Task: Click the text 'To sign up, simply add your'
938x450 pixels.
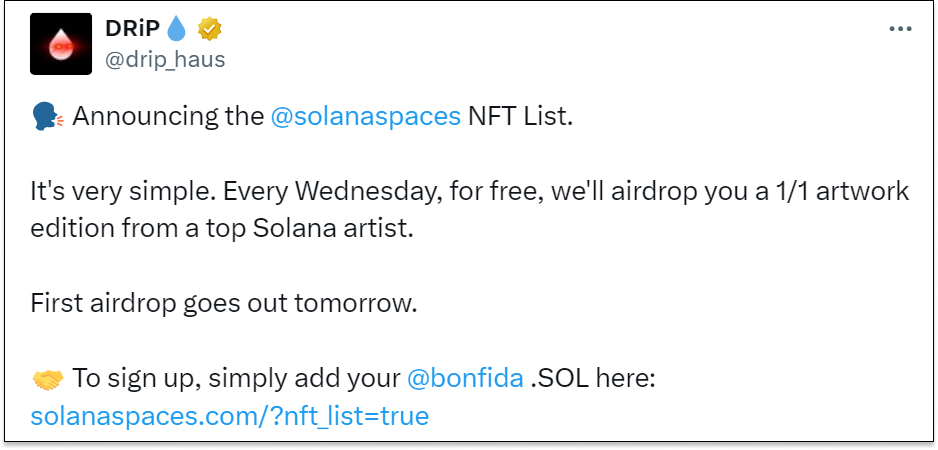Action: [x=236, y=379]
